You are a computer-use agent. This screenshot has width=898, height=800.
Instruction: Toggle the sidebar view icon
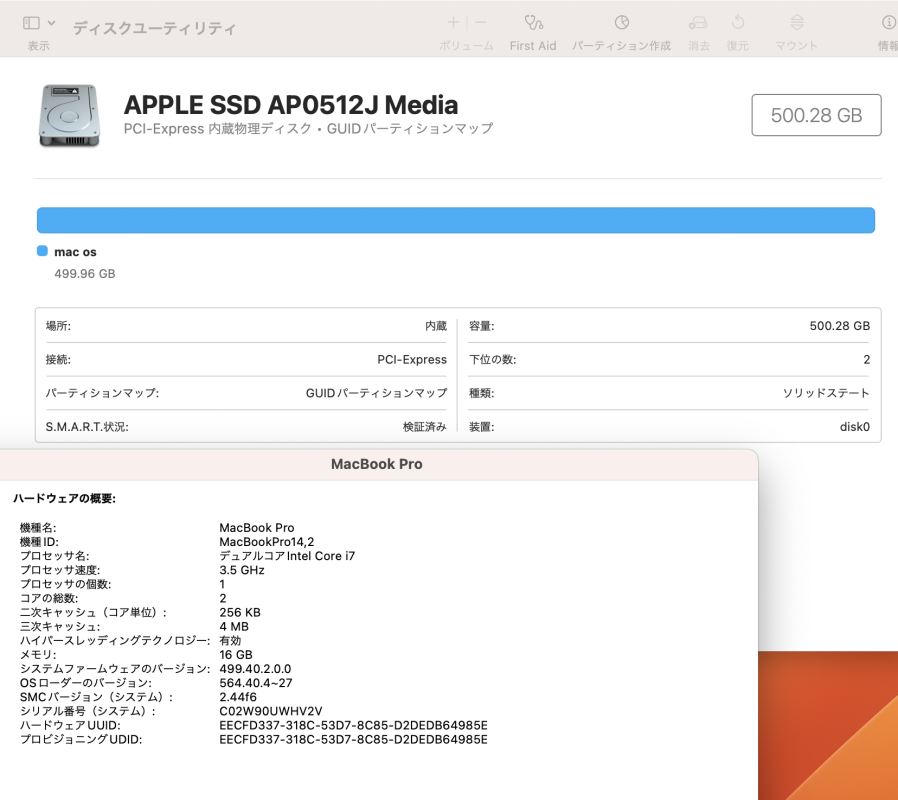[32, 22]
